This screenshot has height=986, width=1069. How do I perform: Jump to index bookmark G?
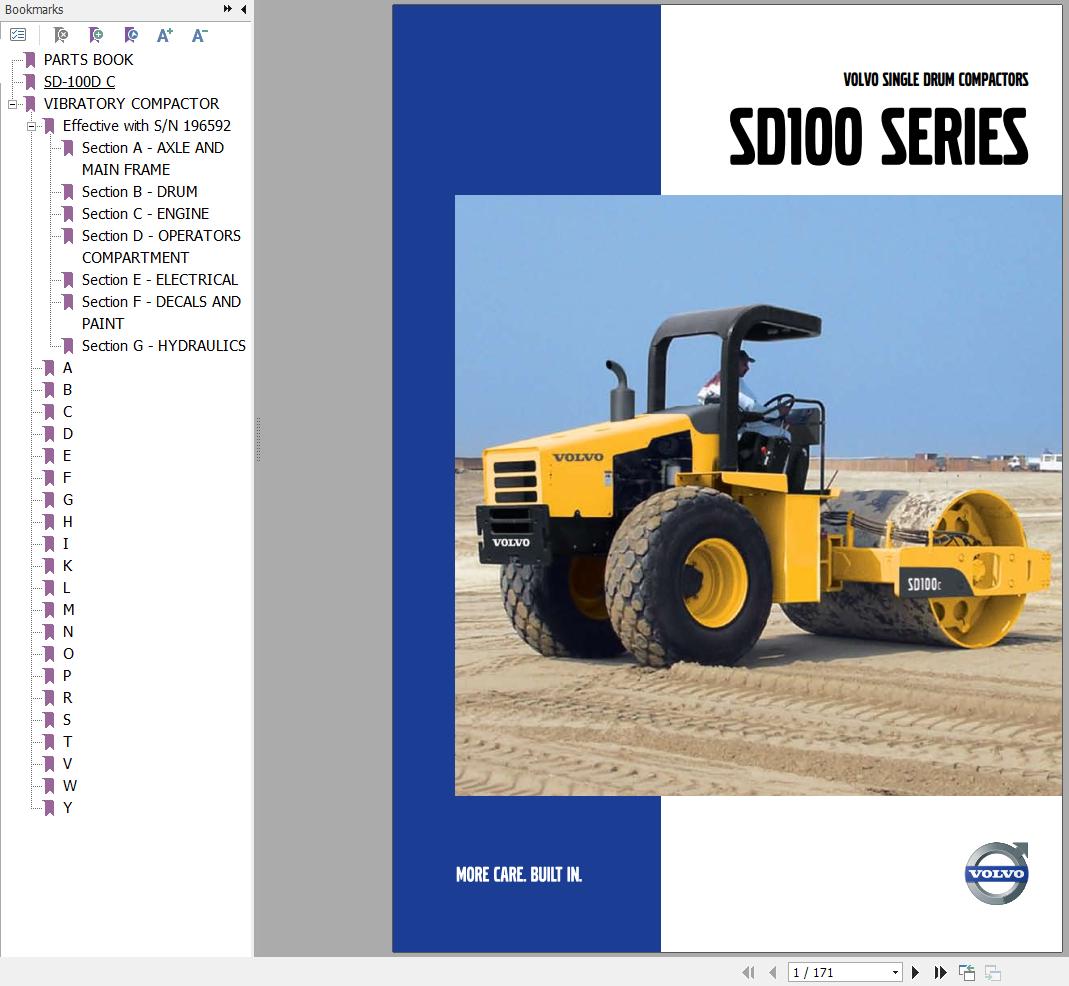(67, 500)
